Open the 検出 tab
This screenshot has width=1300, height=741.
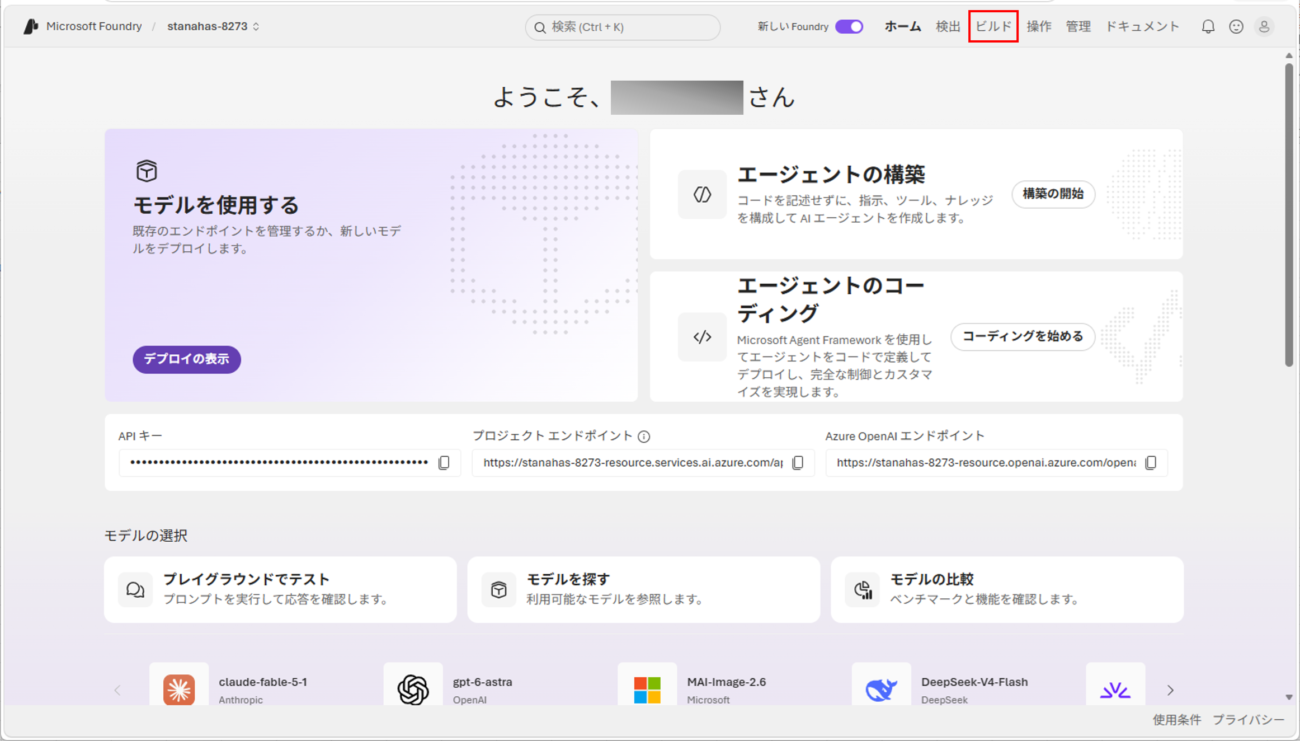pyautogui.click(x=948, y=27)
